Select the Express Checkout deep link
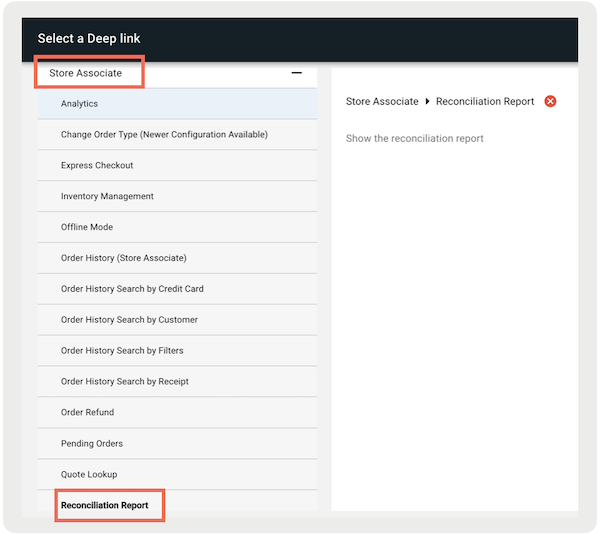This screenshot has height=535, width=600. point(177,165)
